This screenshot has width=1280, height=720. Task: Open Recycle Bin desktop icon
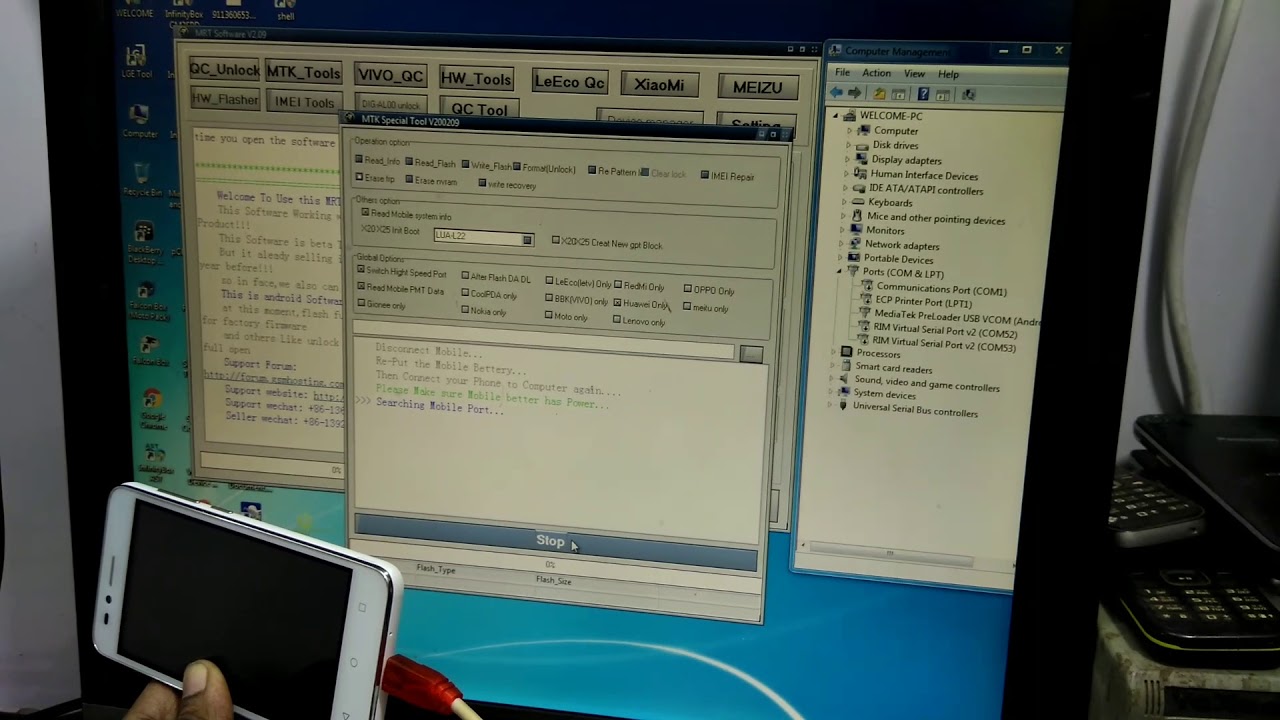pyautogui.click(x=142, y=180)
